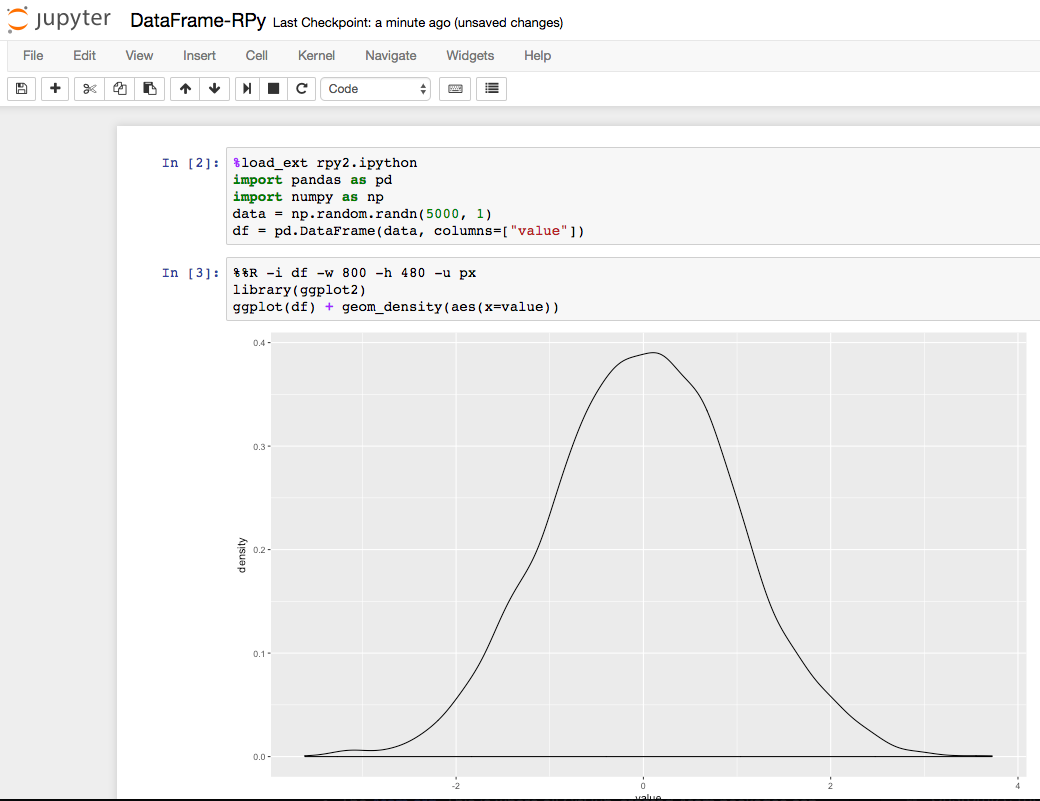1040x801 pixels.
Task: Click the 'density' y-axis label
Action: (242, 555)
